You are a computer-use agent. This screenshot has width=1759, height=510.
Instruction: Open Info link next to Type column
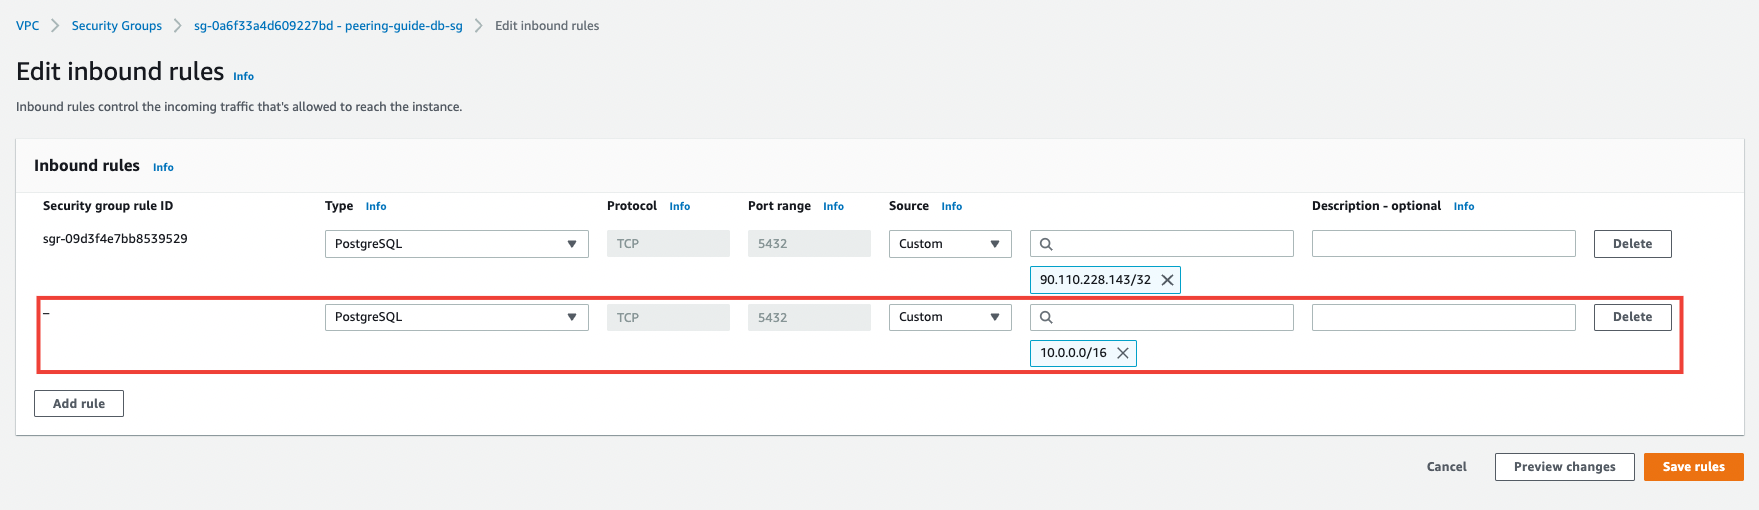pyautogui.click(x=376, y=206)
